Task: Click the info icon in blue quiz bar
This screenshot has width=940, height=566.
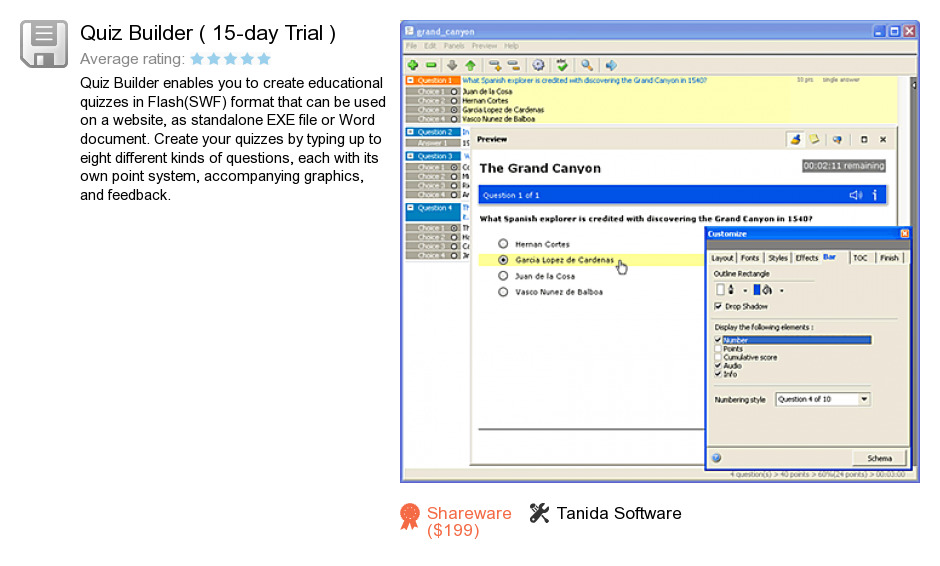Action: (875, 195)
